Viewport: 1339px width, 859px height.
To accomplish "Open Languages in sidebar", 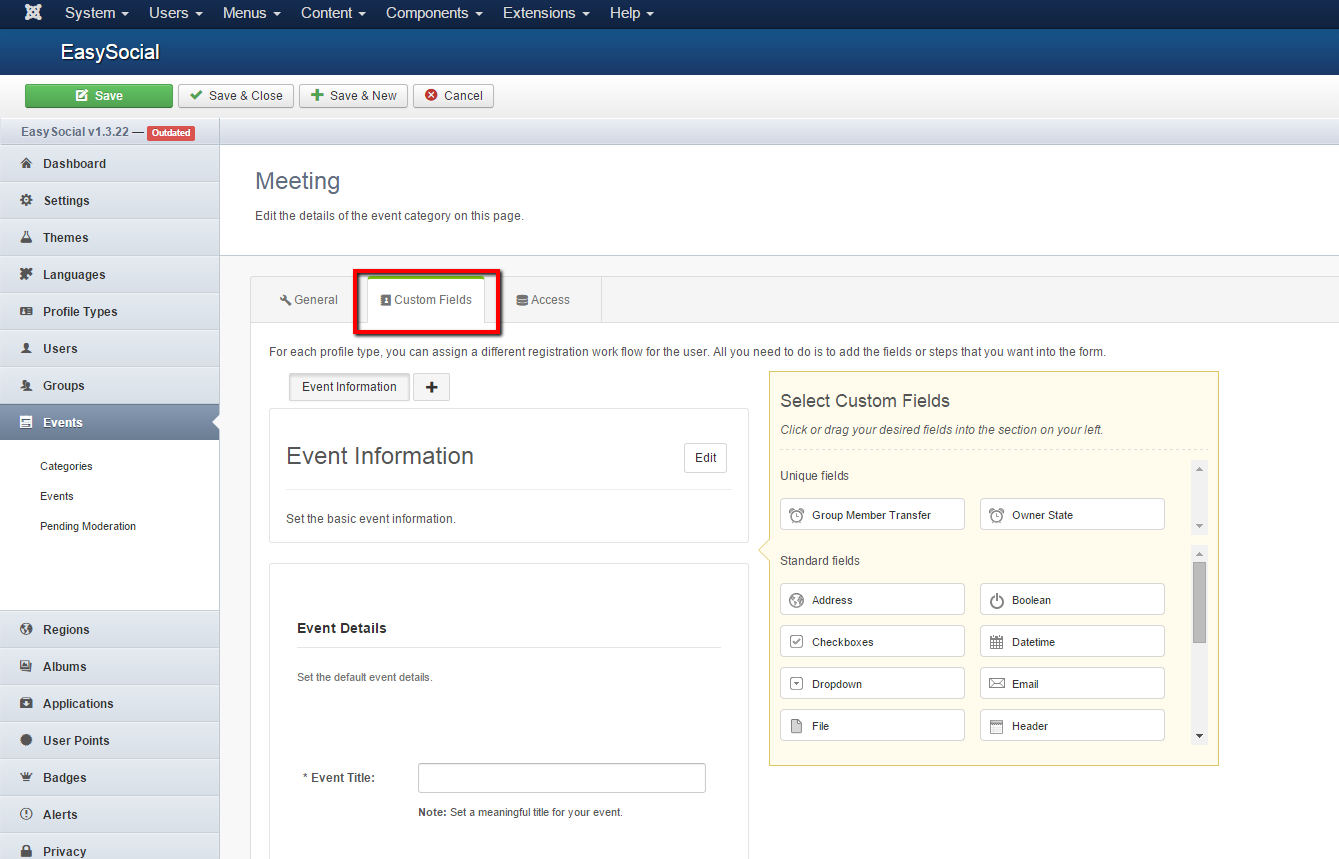I will pyautogui.click(x=109, y=275).
